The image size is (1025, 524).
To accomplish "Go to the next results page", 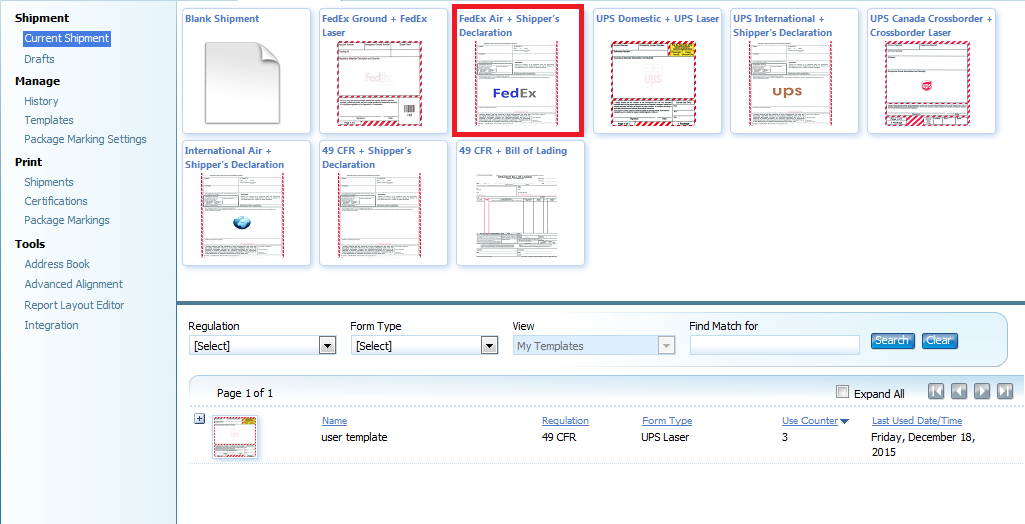I will click(982, 392).
